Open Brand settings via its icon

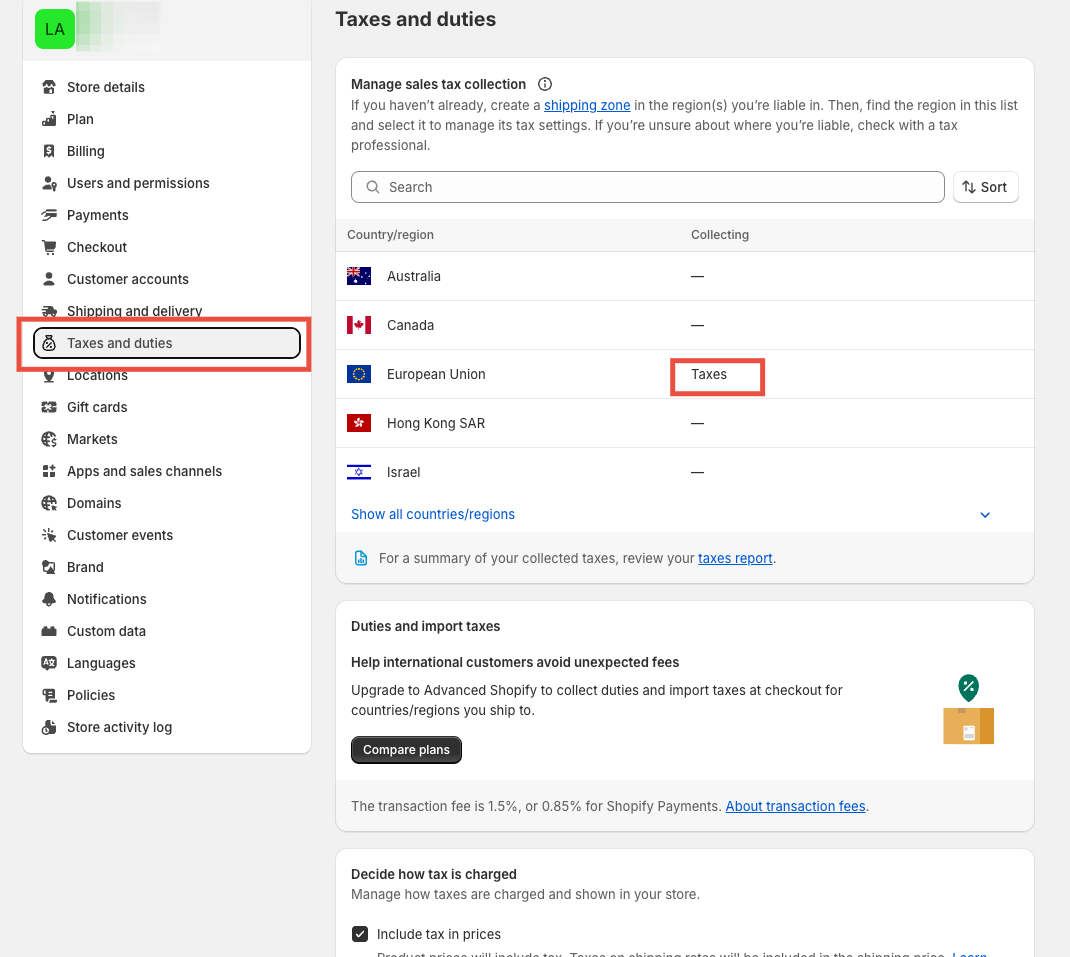48,567
